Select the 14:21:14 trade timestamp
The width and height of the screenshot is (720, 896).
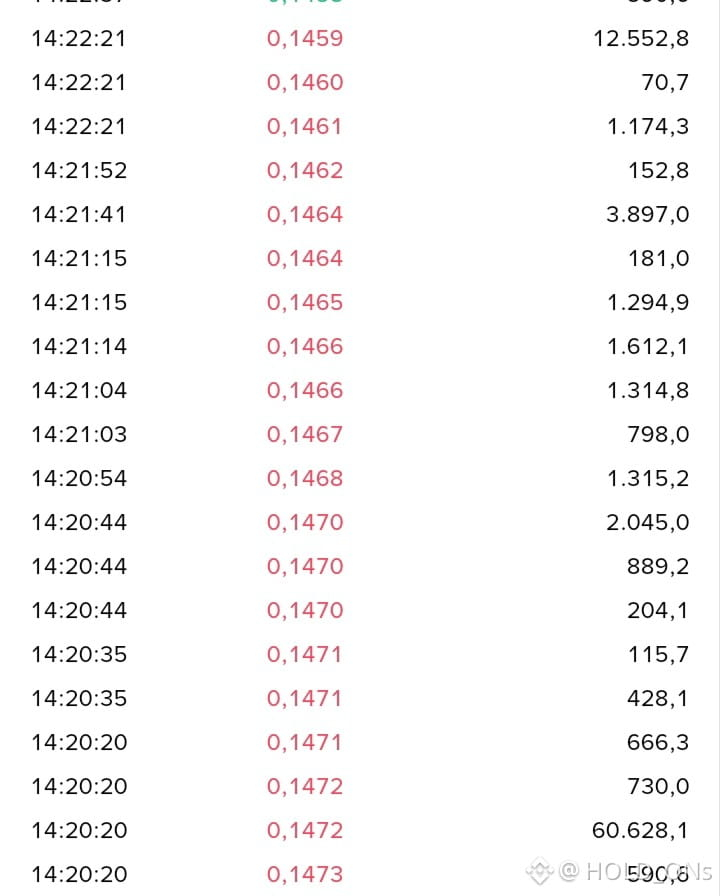(x=79, y=347)
